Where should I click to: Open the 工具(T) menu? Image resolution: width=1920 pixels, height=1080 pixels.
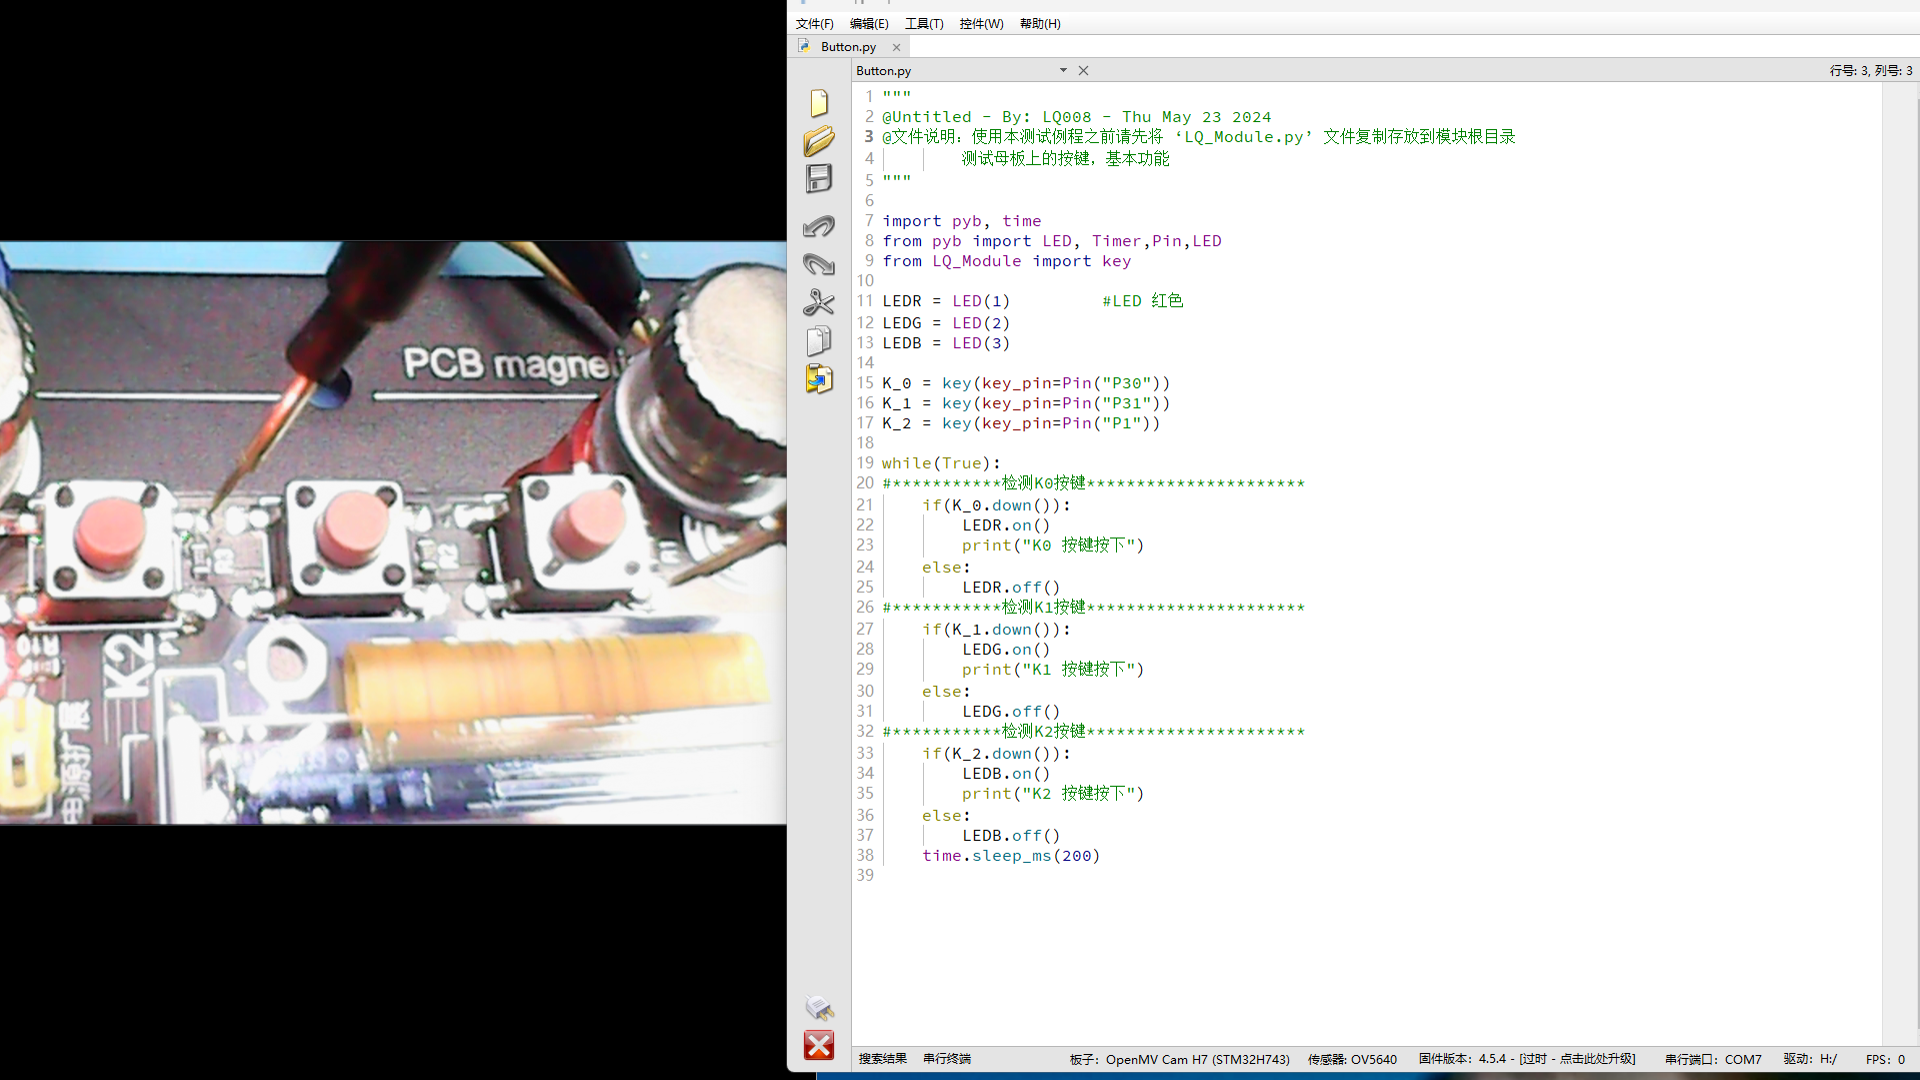tap(924, 24)
